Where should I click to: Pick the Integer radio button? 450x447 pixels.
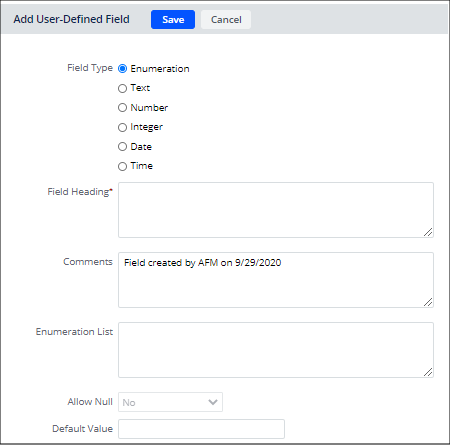tap(122, 127)
